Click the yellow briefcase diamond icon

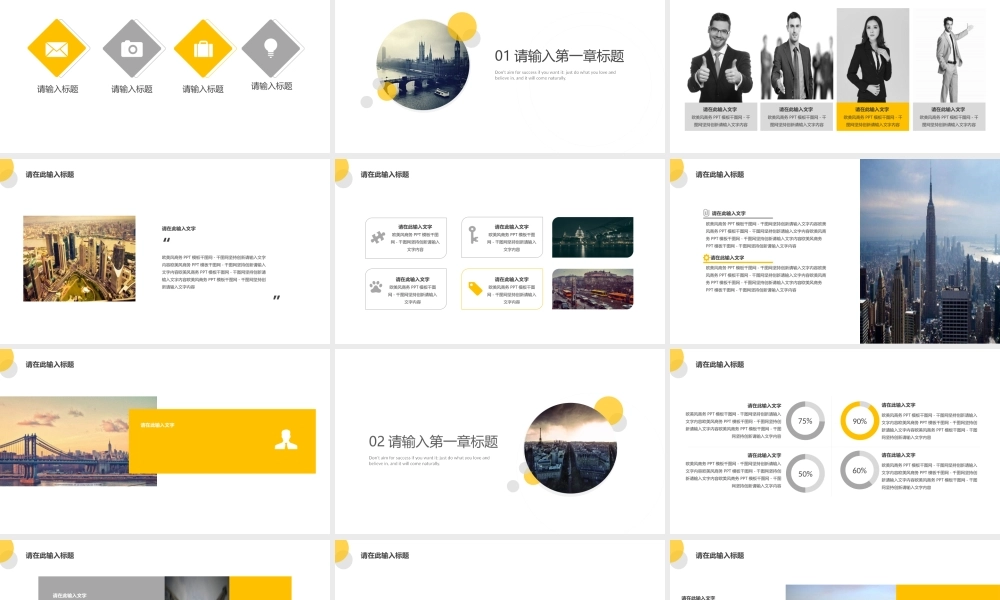tap(203, 48)
